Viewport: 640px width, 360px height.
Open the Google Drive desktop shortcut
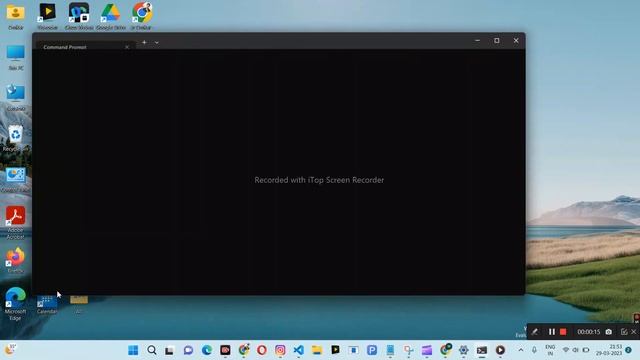[x=111, y=16]
